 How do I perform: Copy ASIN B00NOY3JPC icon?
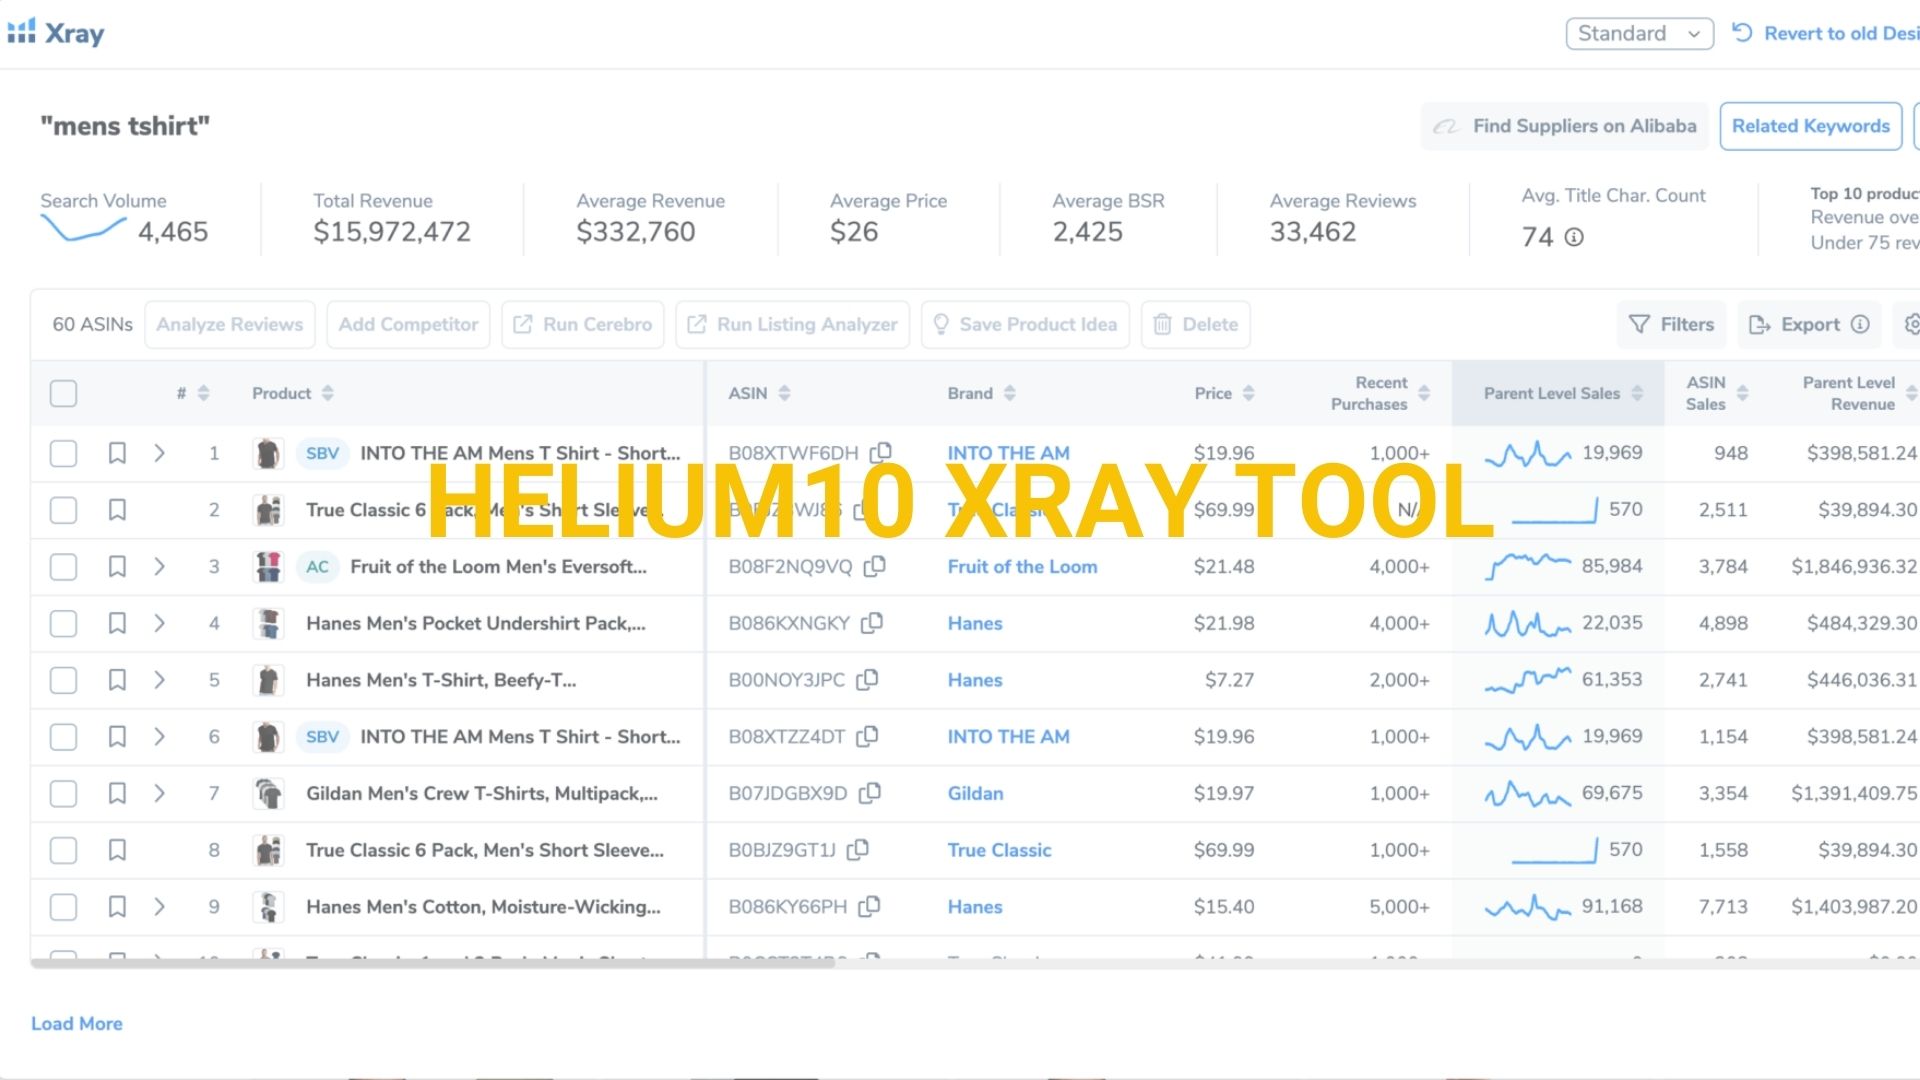[867, 680]
